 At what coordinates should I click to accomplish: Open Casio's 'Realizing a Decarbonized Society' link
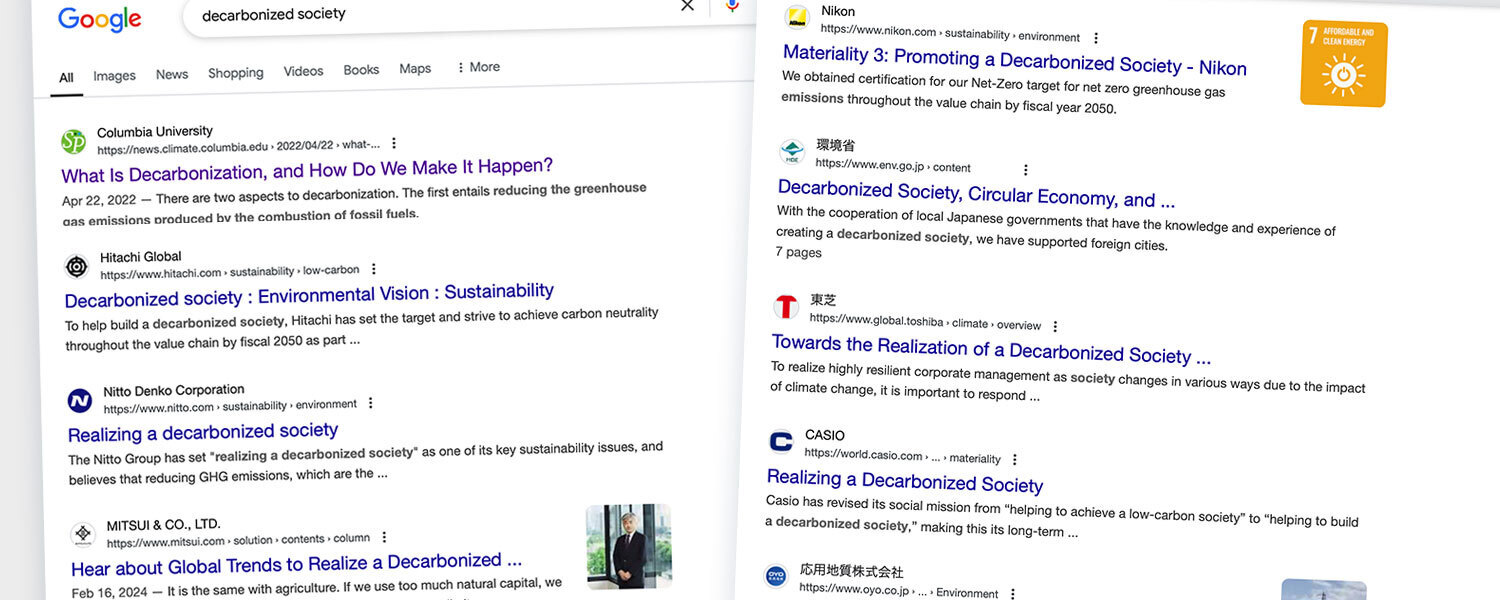(x=905, y=481)
